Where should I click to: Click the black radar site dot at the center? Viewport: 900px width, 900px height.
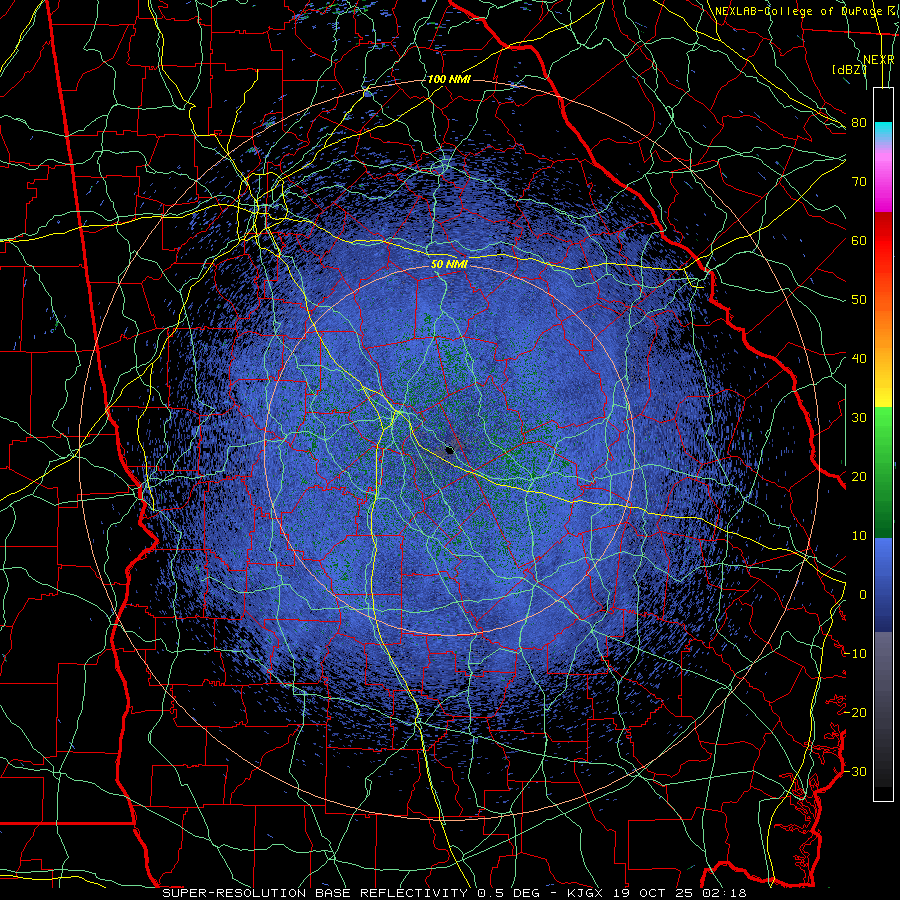450,450
